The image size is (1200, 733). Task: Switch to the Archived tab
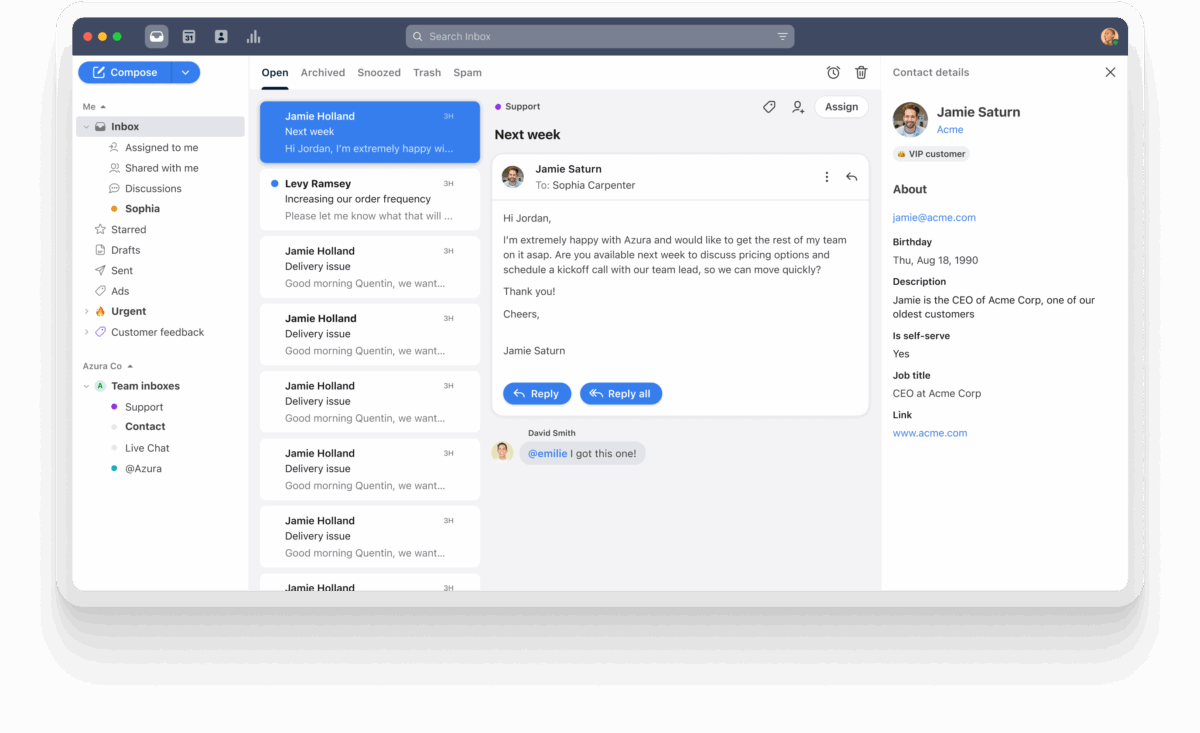click(x=322, y=72)
